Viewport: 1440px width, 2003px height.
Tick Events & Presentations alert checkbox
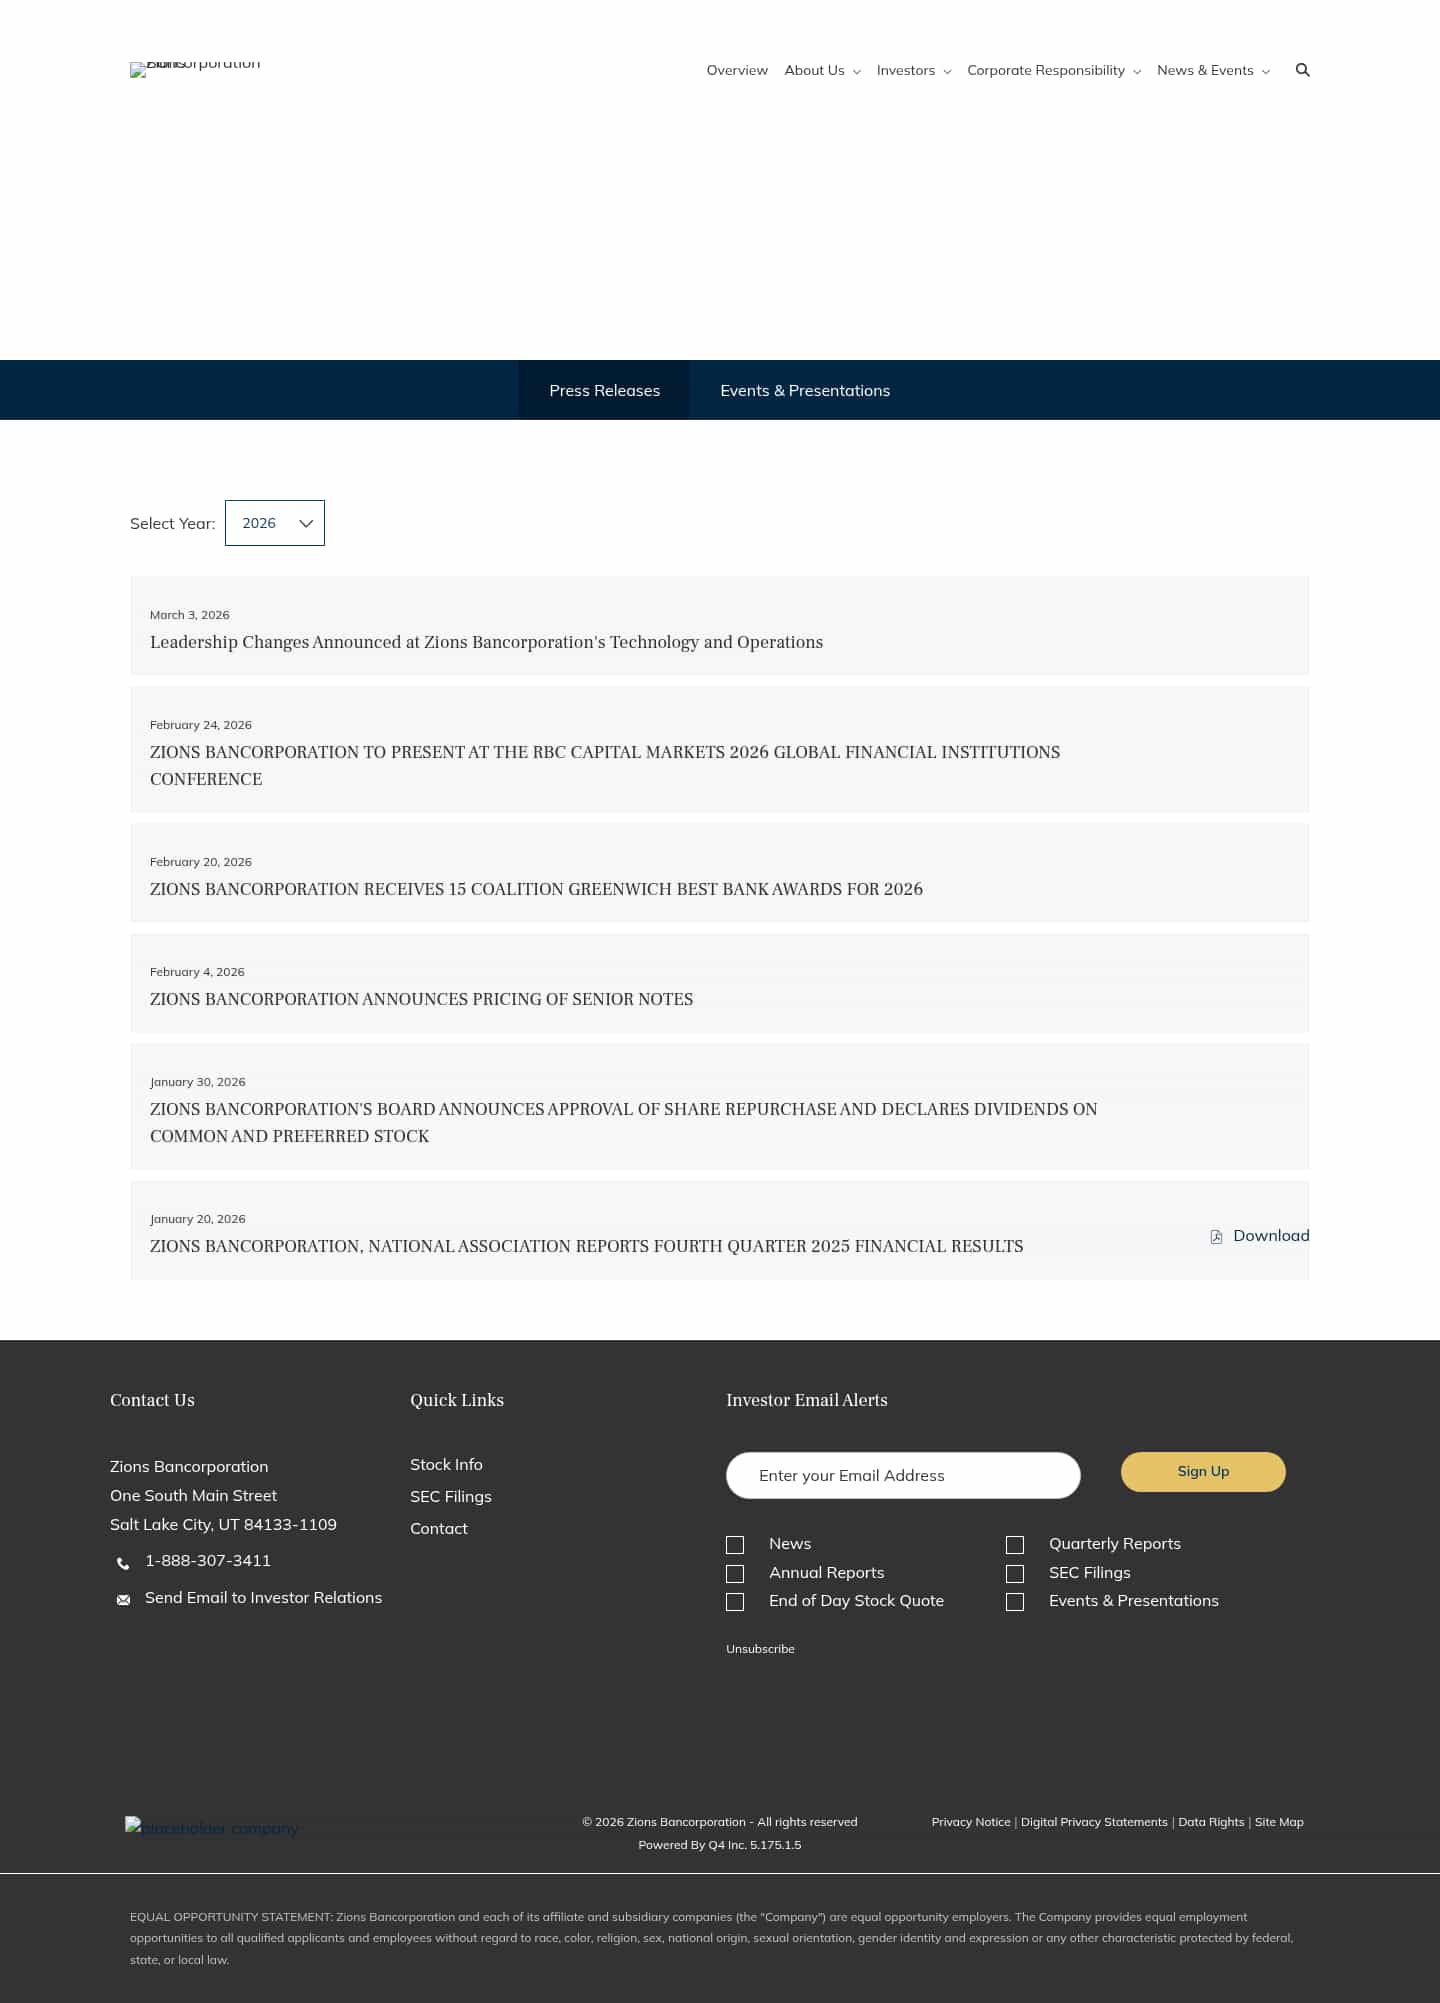(x=1015, y=1602)
